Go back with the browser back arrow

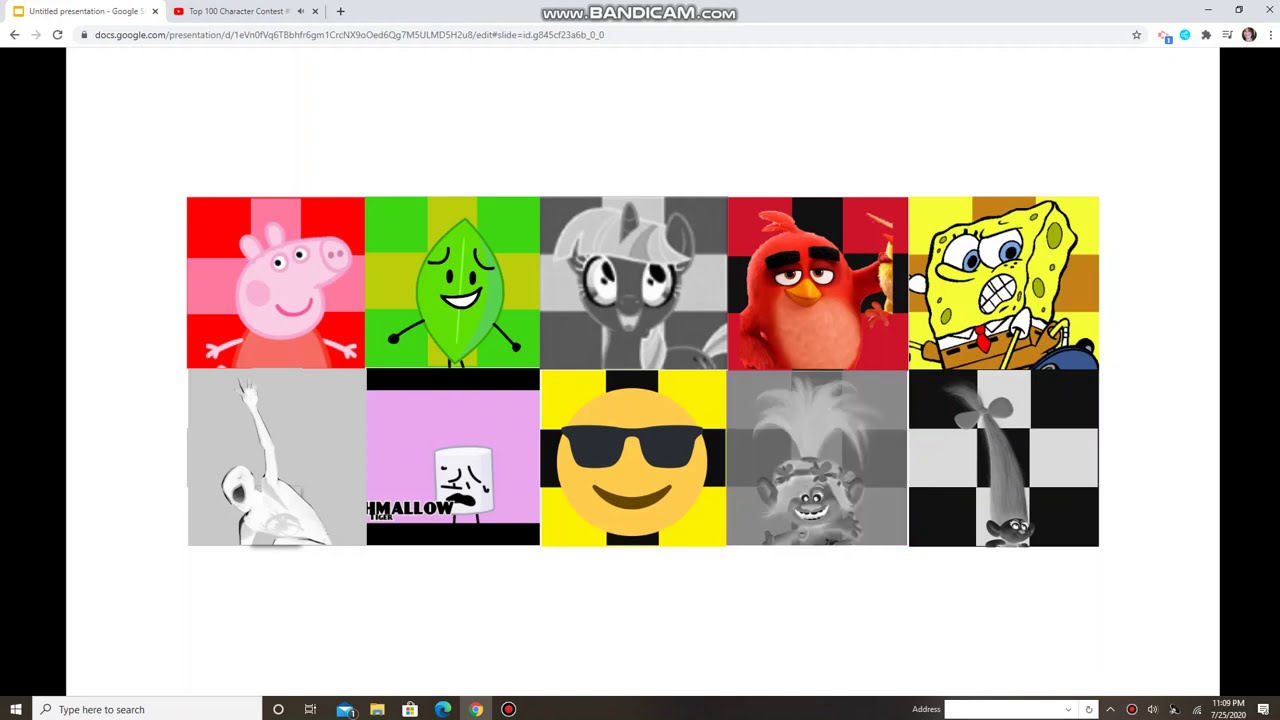(x=14, y=35)
